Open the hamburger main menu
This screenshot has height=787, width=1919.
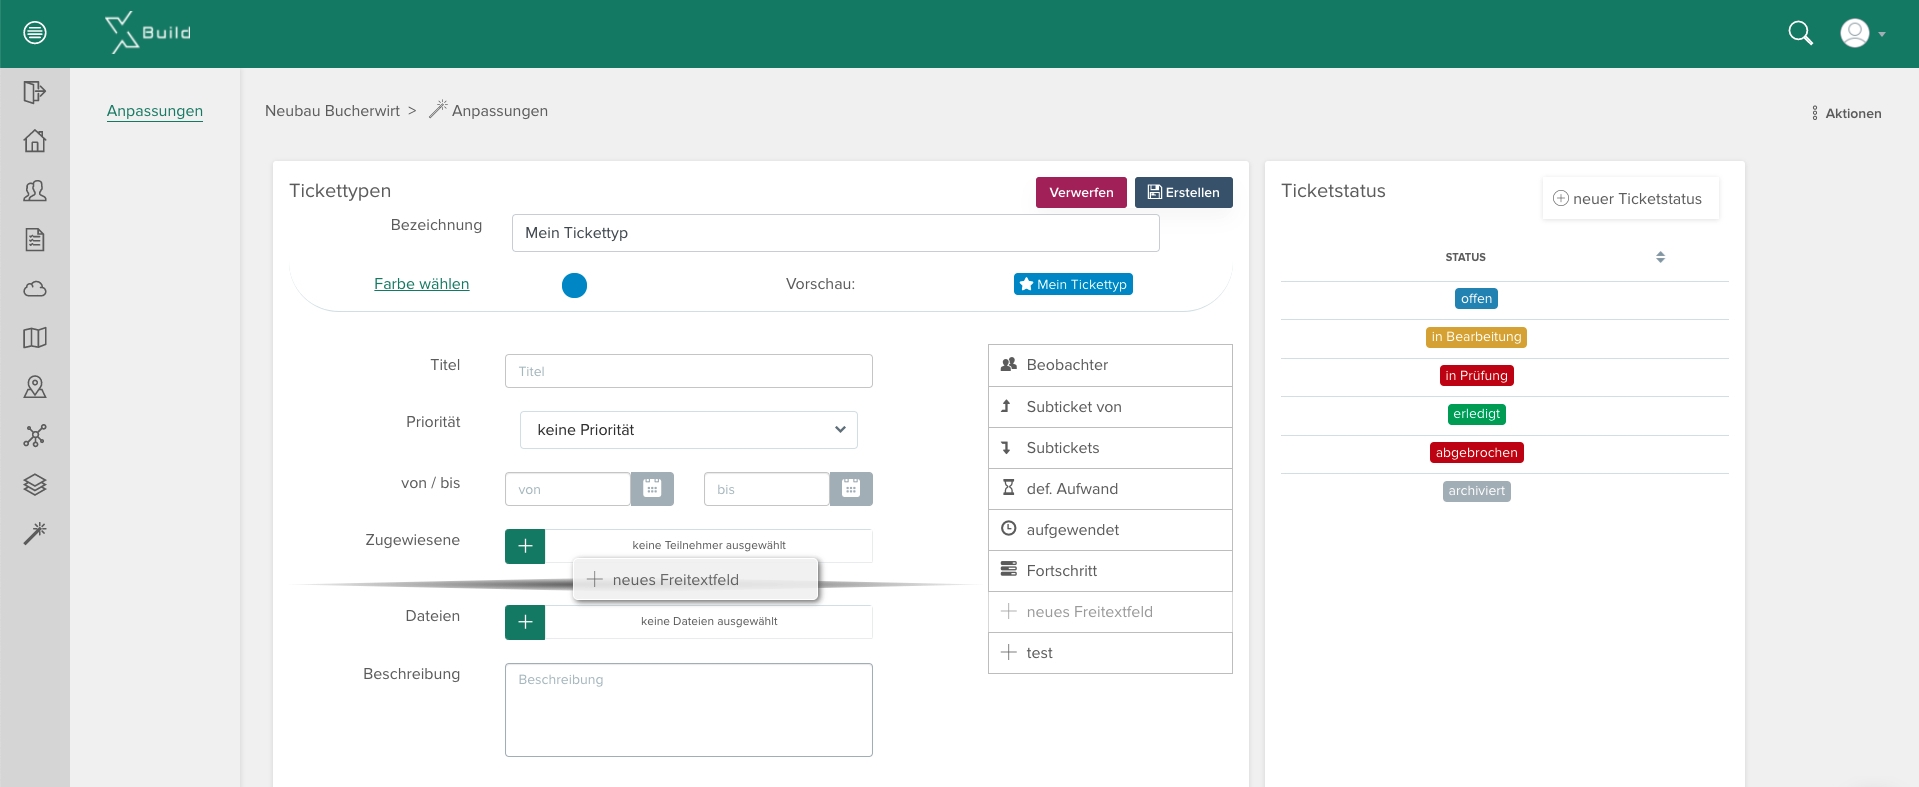pos(35,33)
